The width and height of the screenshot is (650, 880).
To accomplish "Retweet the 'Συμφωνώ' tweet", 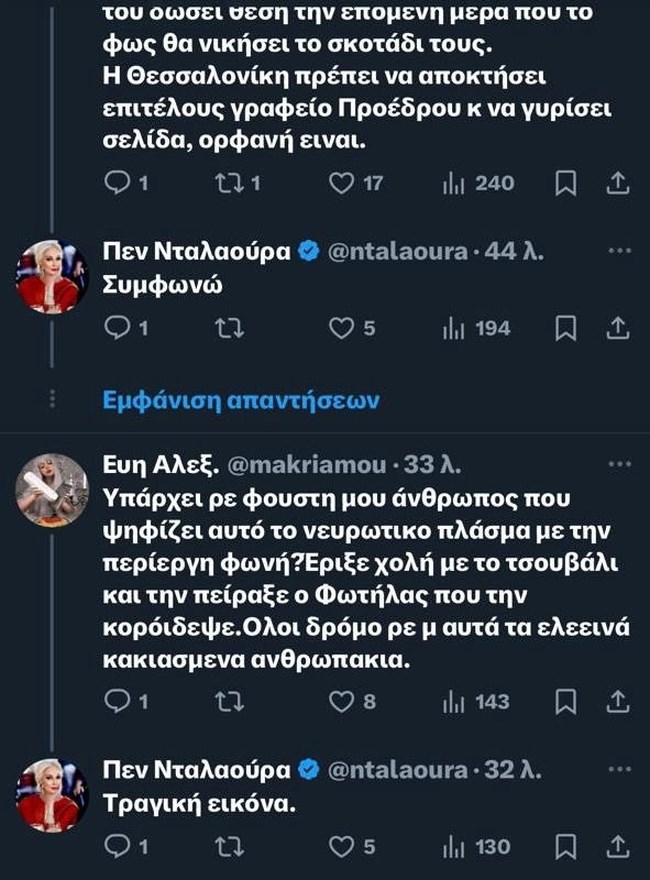I will click(230, 328).
